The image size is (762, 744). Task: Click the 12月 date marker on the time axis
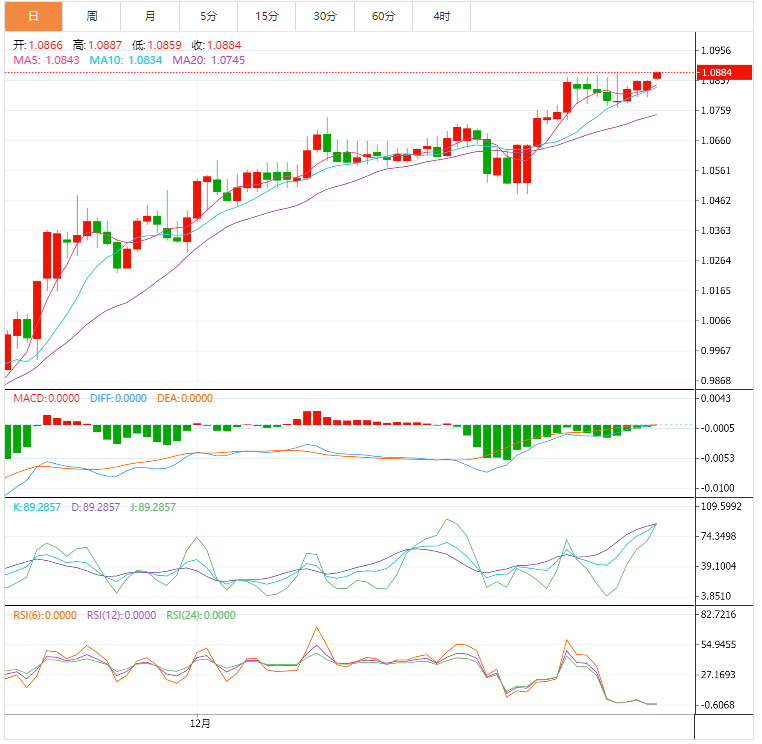[200, 722]
